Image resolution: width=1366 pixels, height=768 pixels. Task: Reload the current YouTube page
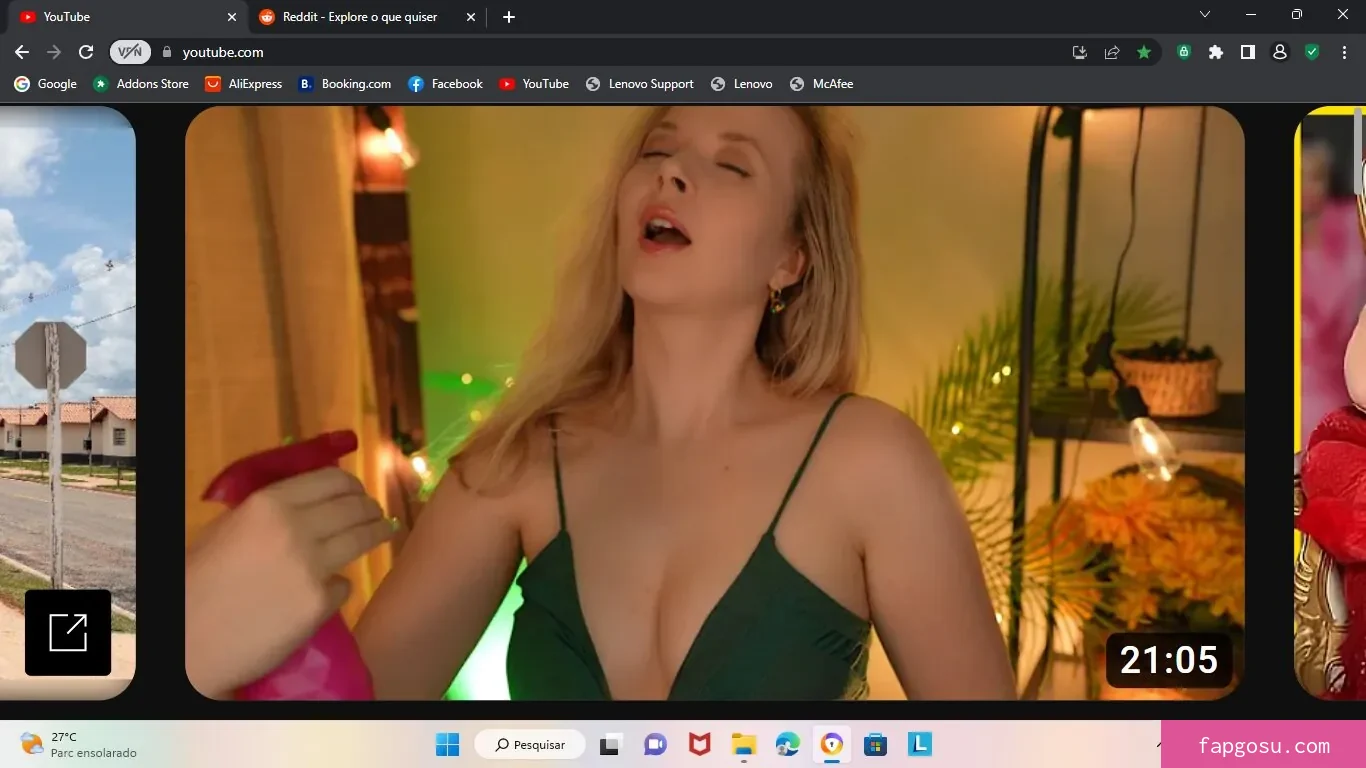(x=86, y=52)
